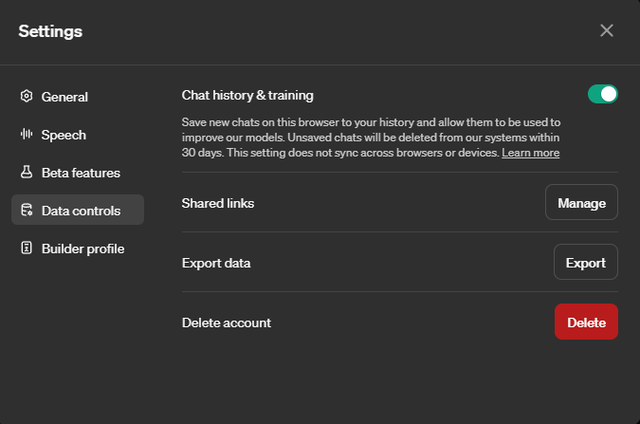Click the Delete account row label
The width and height of the screenshot is (640, 424).
tap(226, 323)
